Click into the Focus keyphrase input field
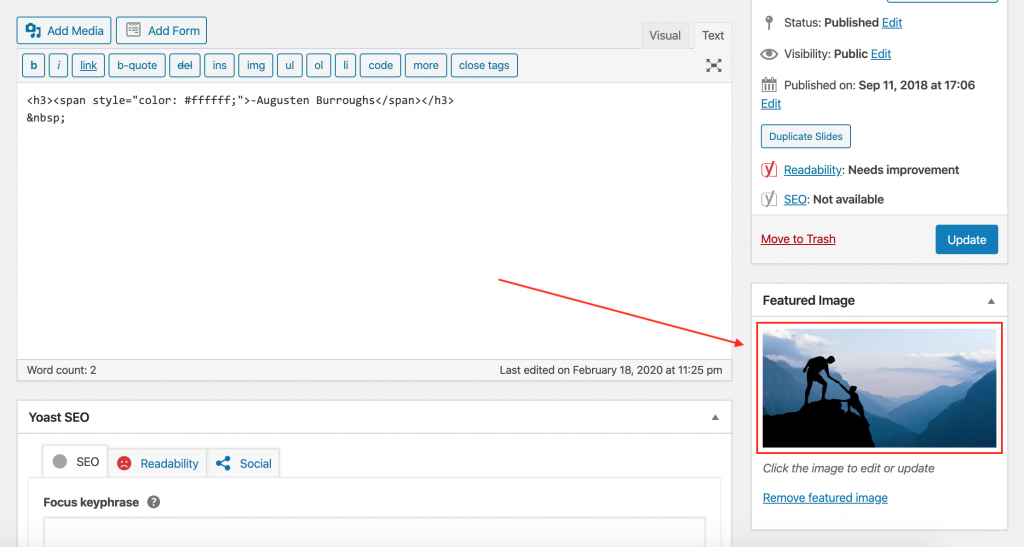Viewport: 1024px width, 547px height. tap(374, 531)
